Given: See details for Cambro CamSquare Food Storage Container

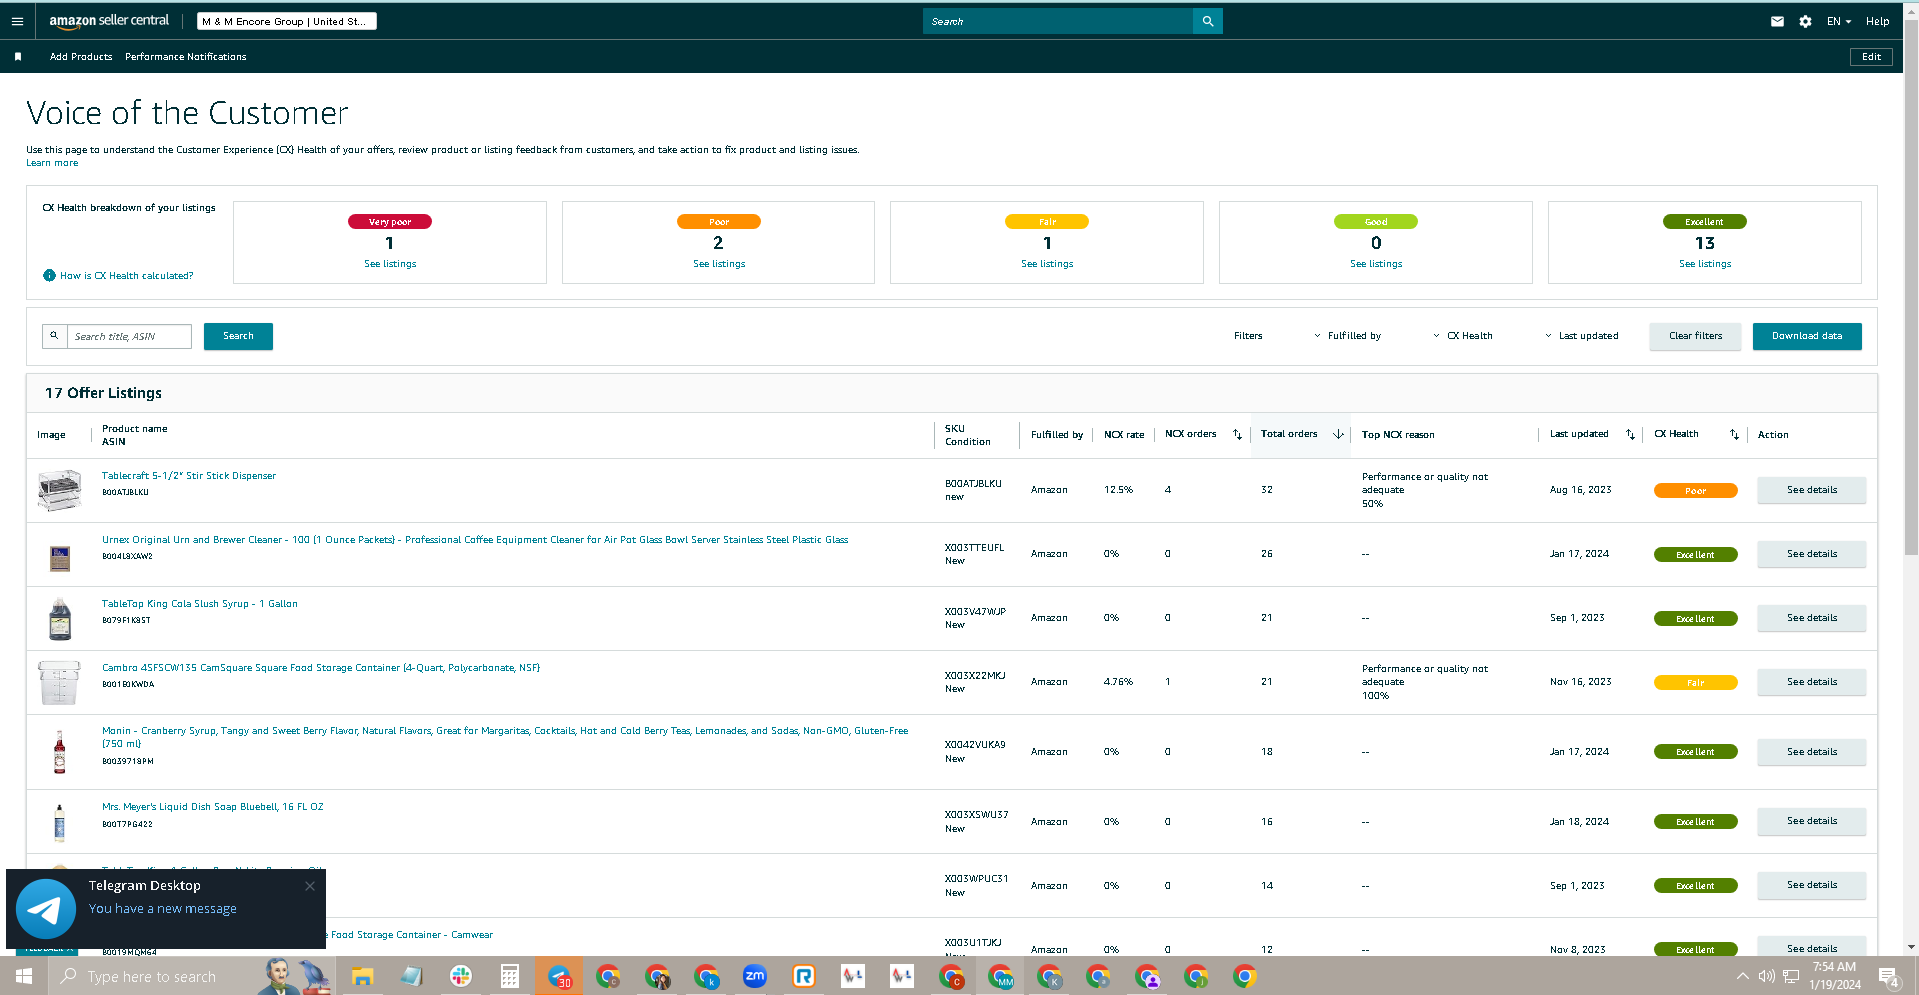Looking at the screenshot, I should 1811,682.
